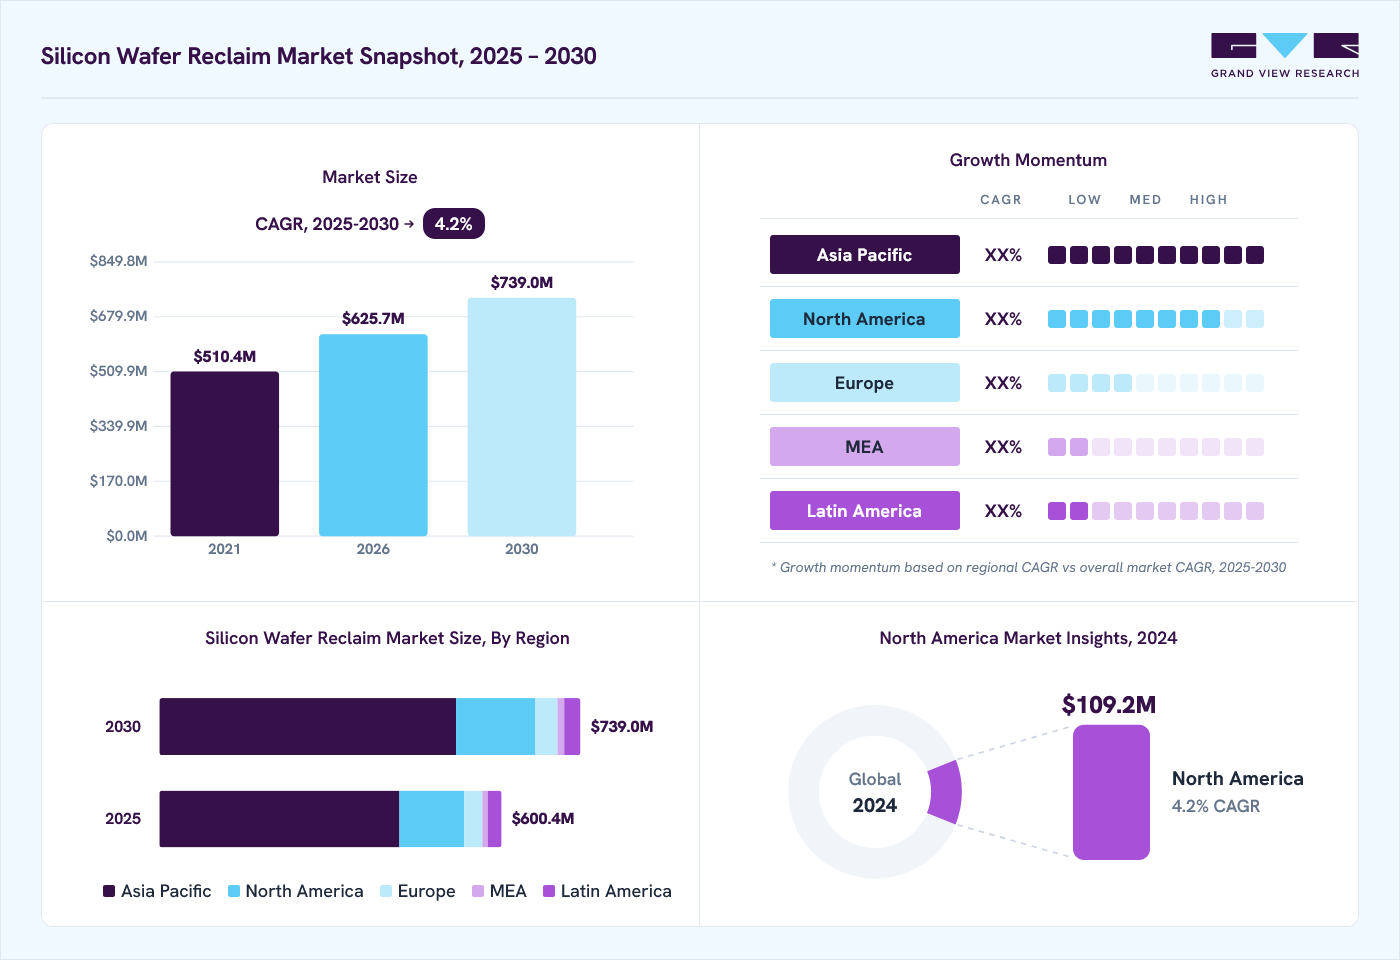Select the 2021 bar in Market Size chart

click(x=225, y=454)
